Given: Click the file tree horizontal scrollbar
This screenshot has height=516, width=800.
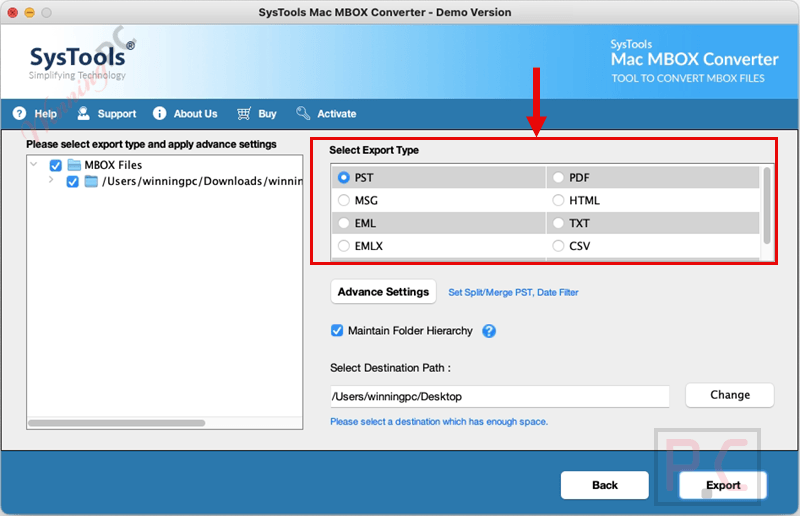Looking at the screenshot, I should pos(117,423).
